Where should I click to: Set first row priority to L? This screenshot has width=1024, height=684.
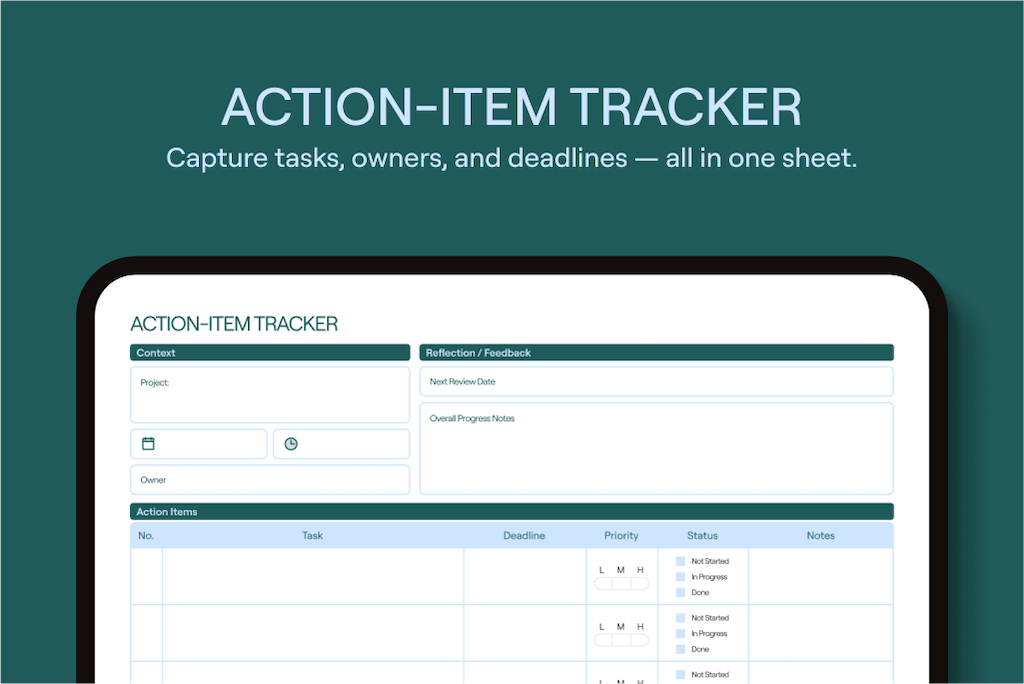[x=602, y=583]
